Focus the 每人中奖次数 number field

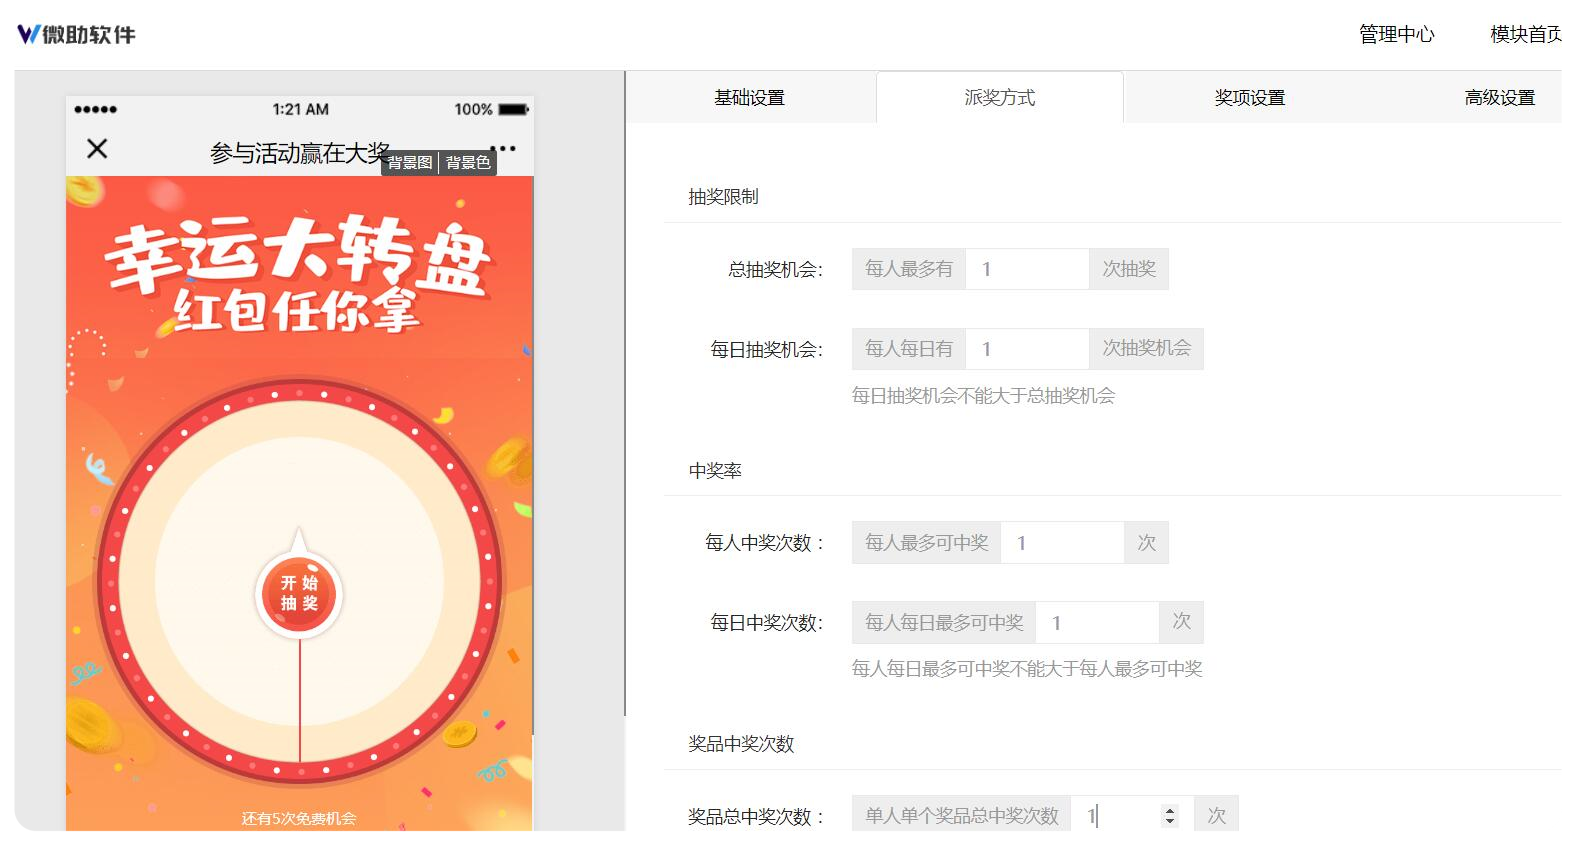[x=1062, y=543]
